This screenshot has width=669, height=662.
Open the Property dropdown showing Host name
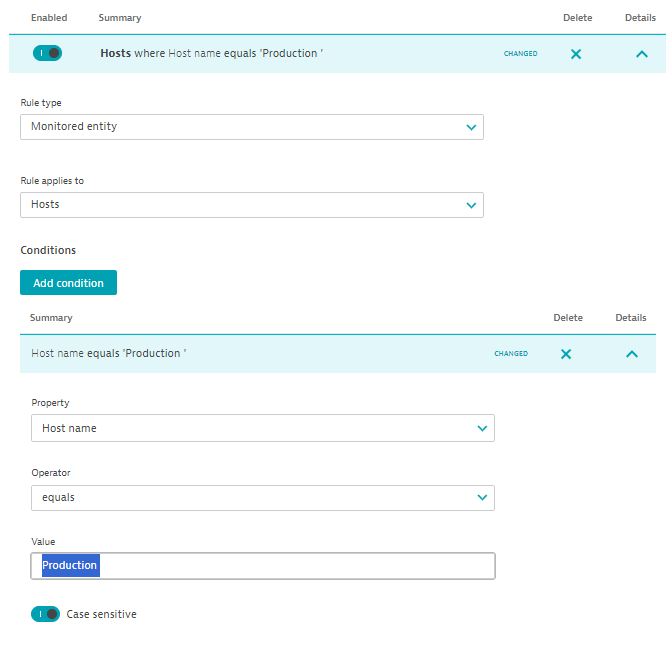(x=263, y=428)
